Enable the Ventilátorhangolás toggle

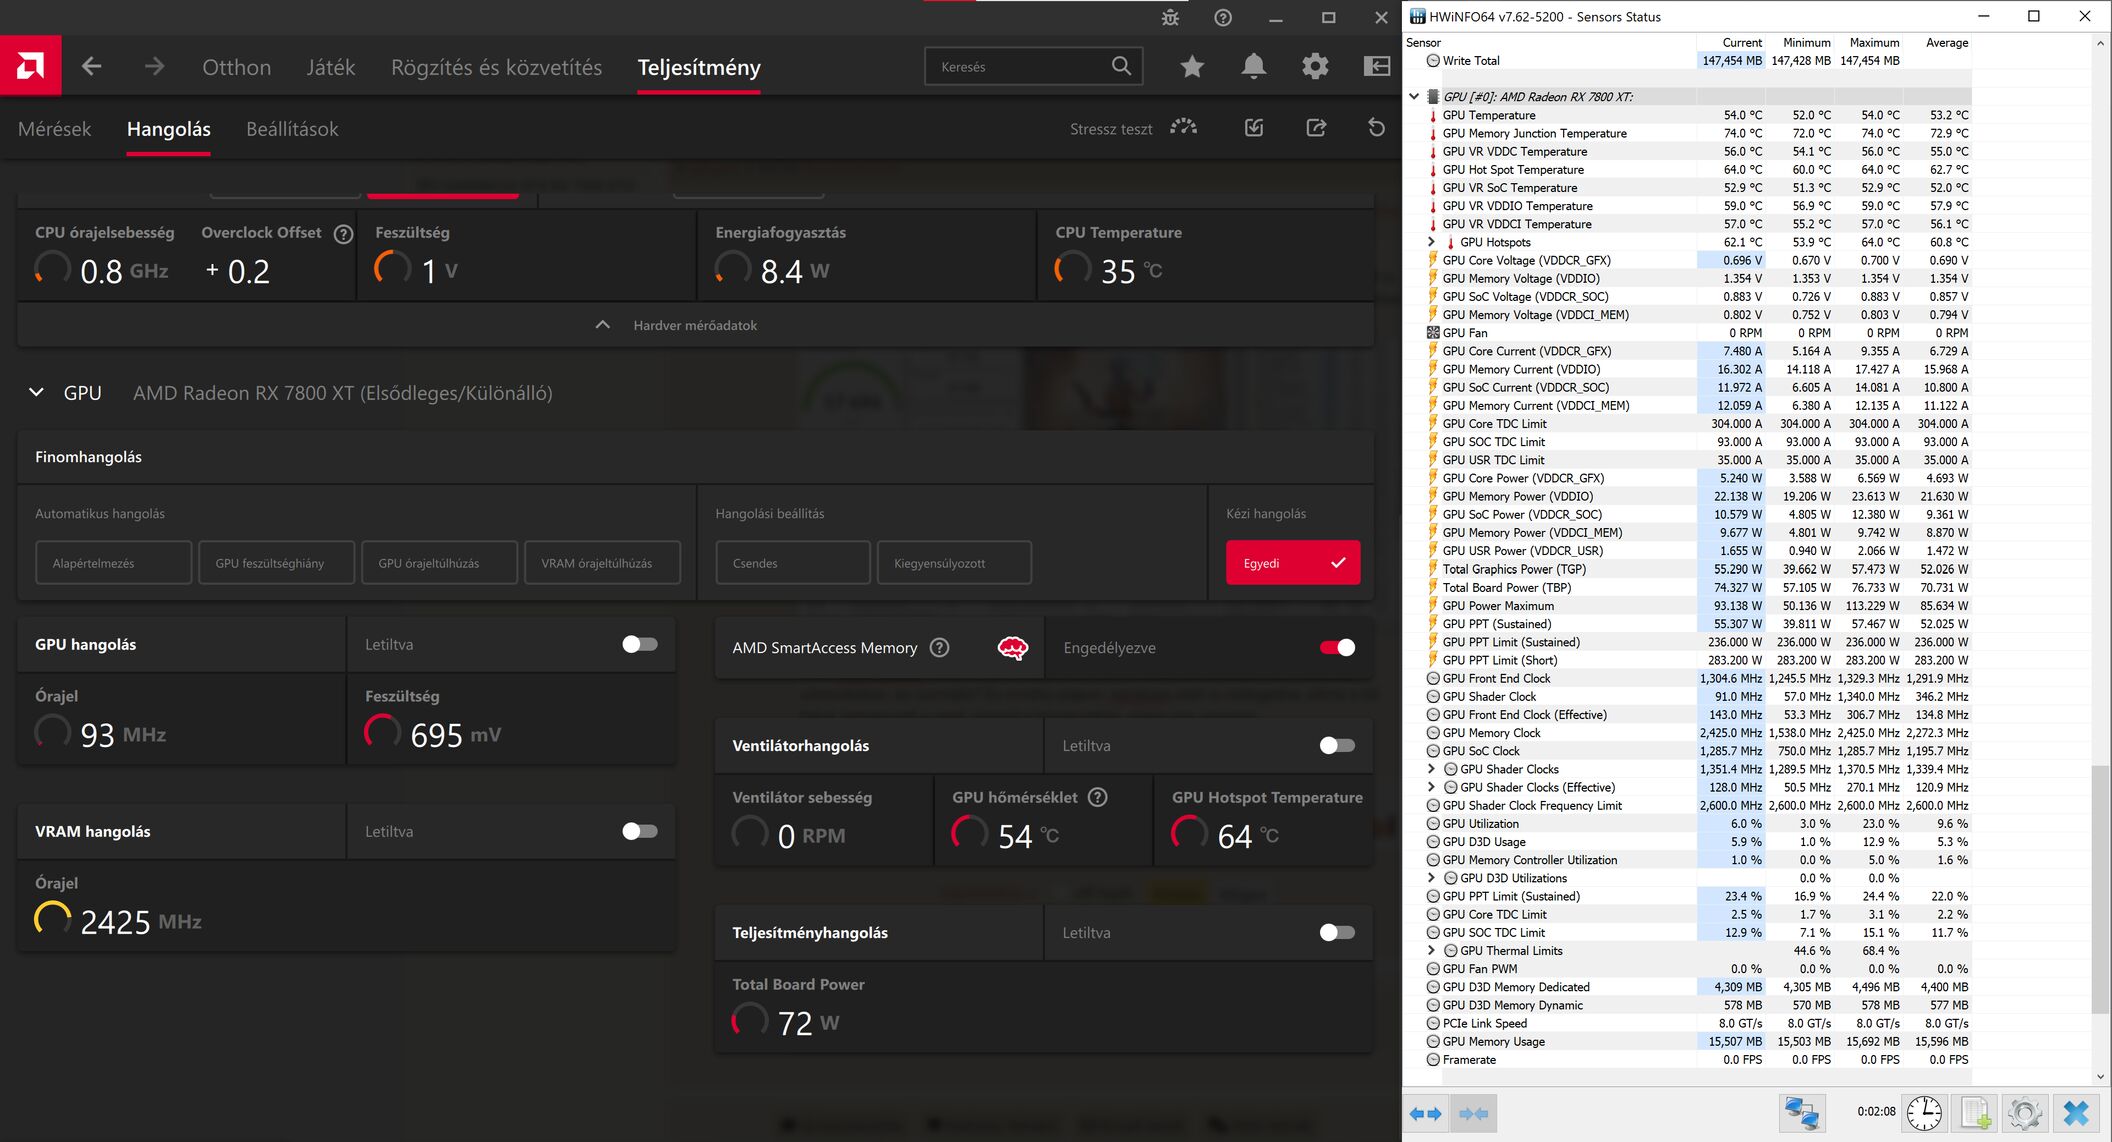pos(1337,745)
